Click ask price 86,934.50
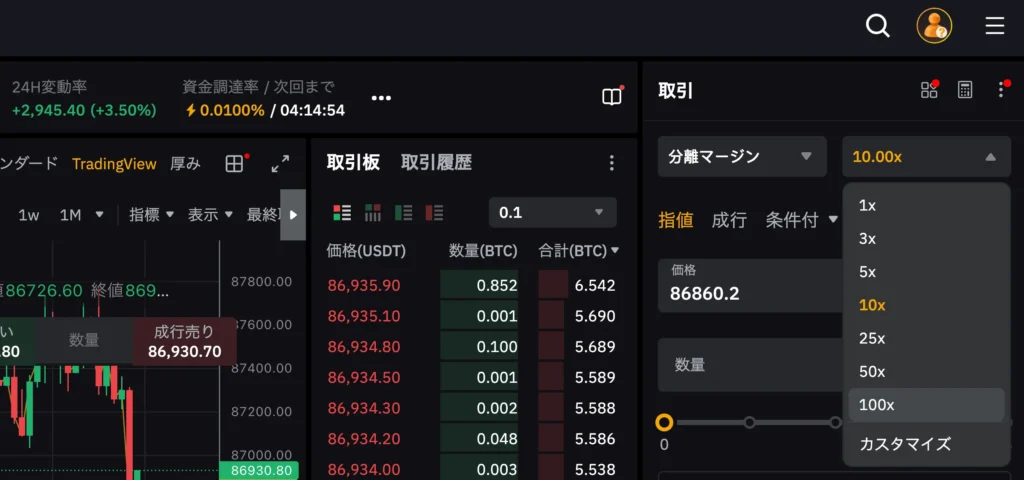1024x480 pixels. tap(364, 377)
